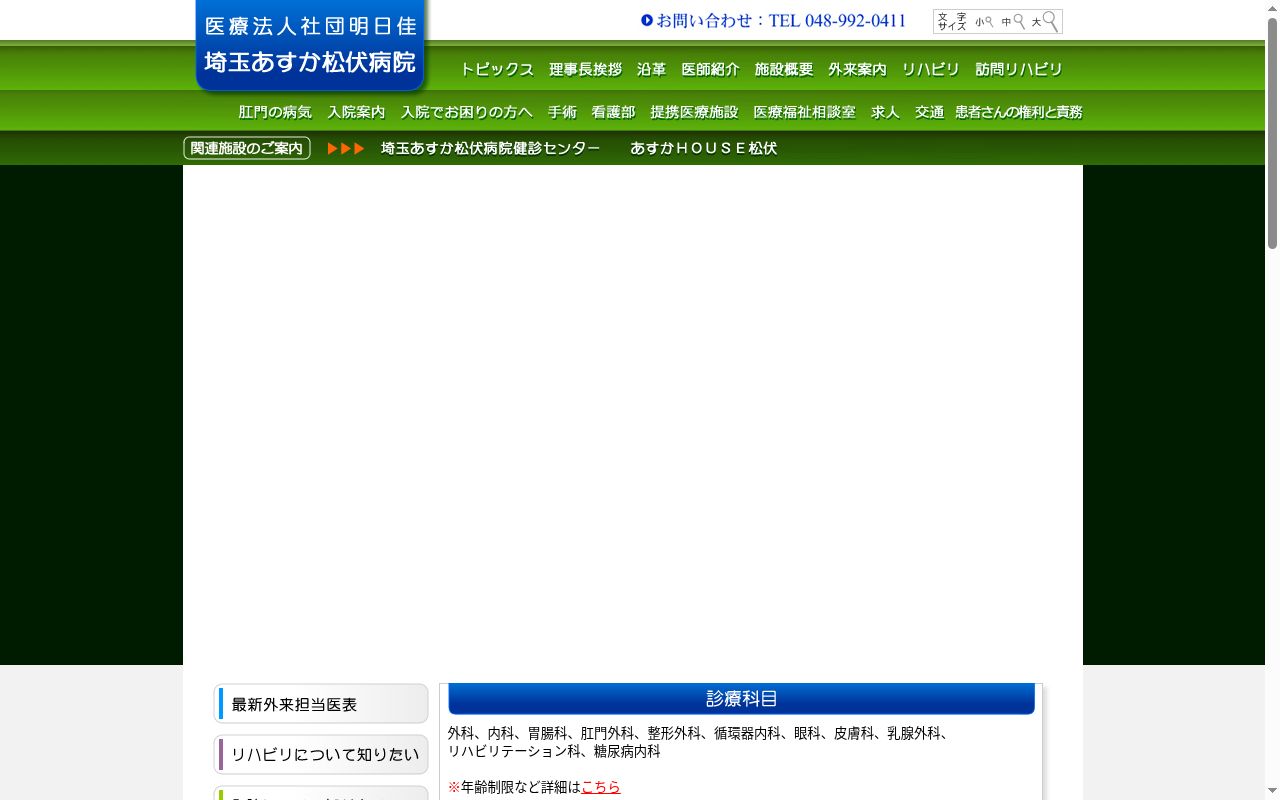
Task: Open the 提携医療施設 menu item
Action: point(694,112)
